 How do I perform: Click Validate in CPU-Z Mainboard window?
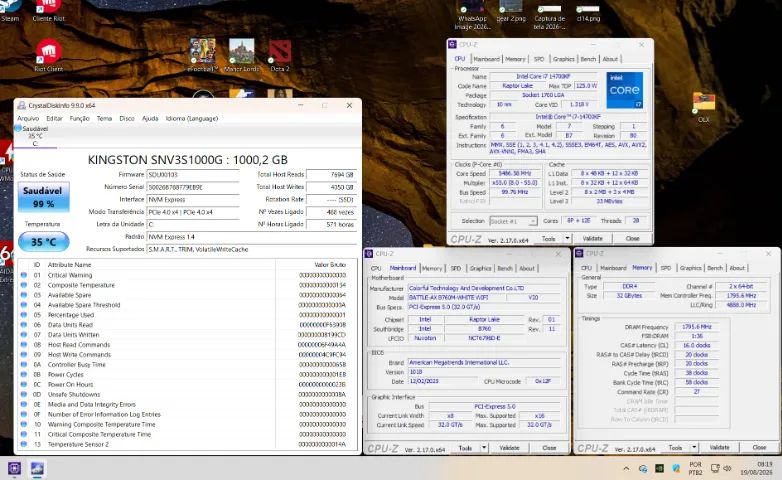[x=509, y=448]
